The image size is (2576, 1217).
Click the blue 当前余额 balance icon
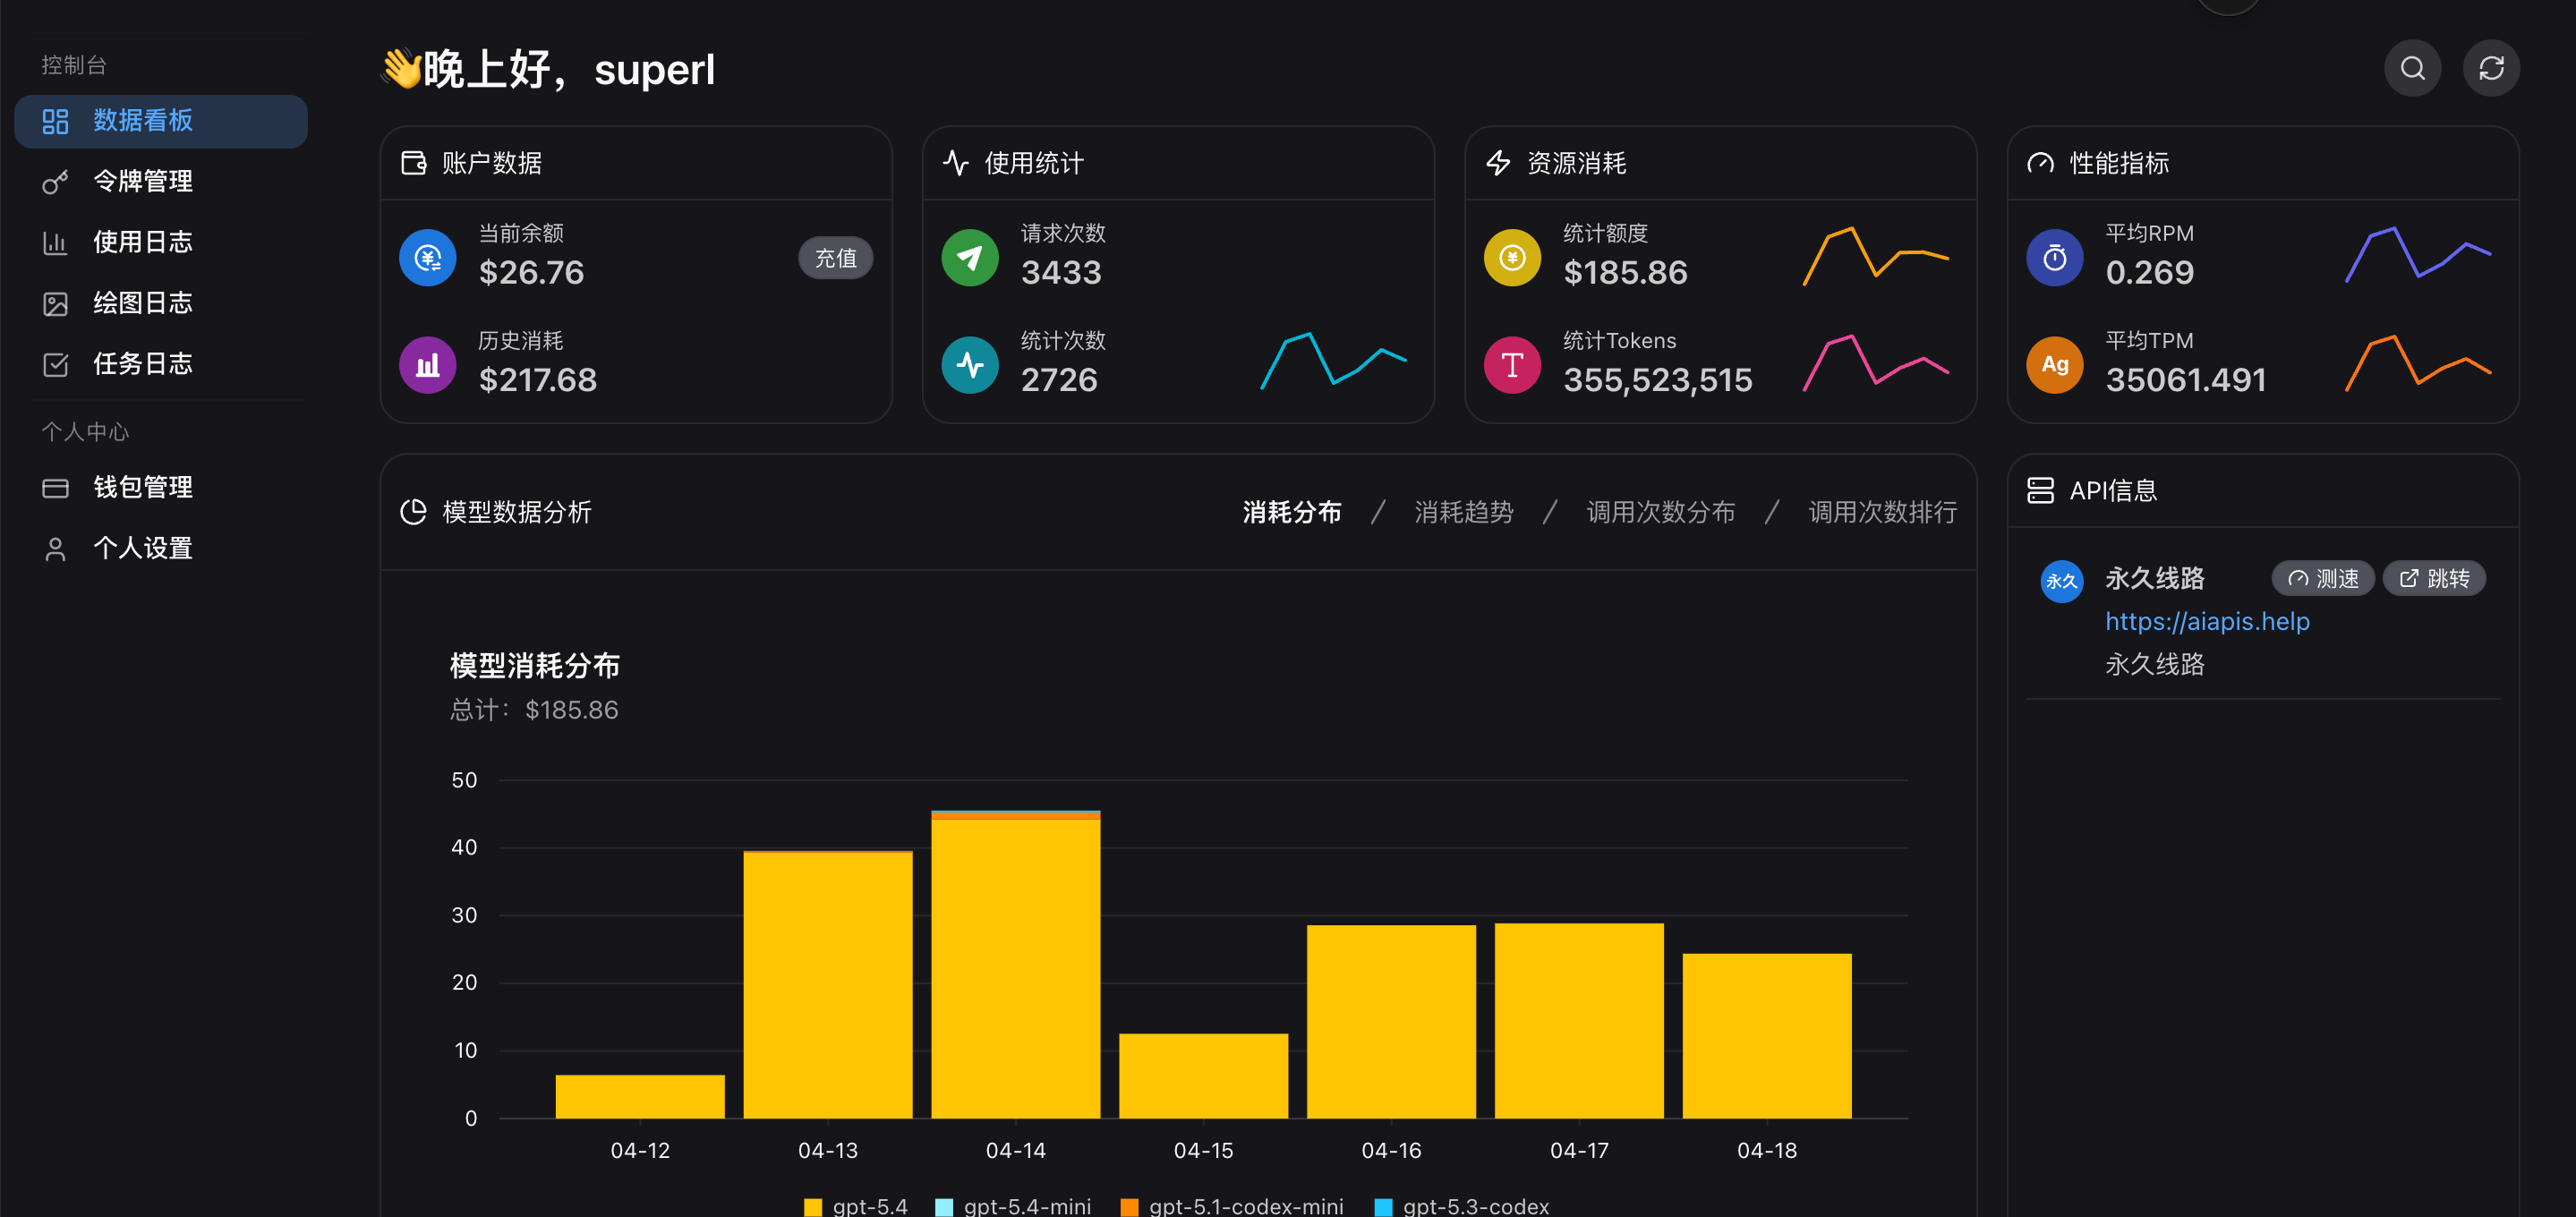click(428, 258)
